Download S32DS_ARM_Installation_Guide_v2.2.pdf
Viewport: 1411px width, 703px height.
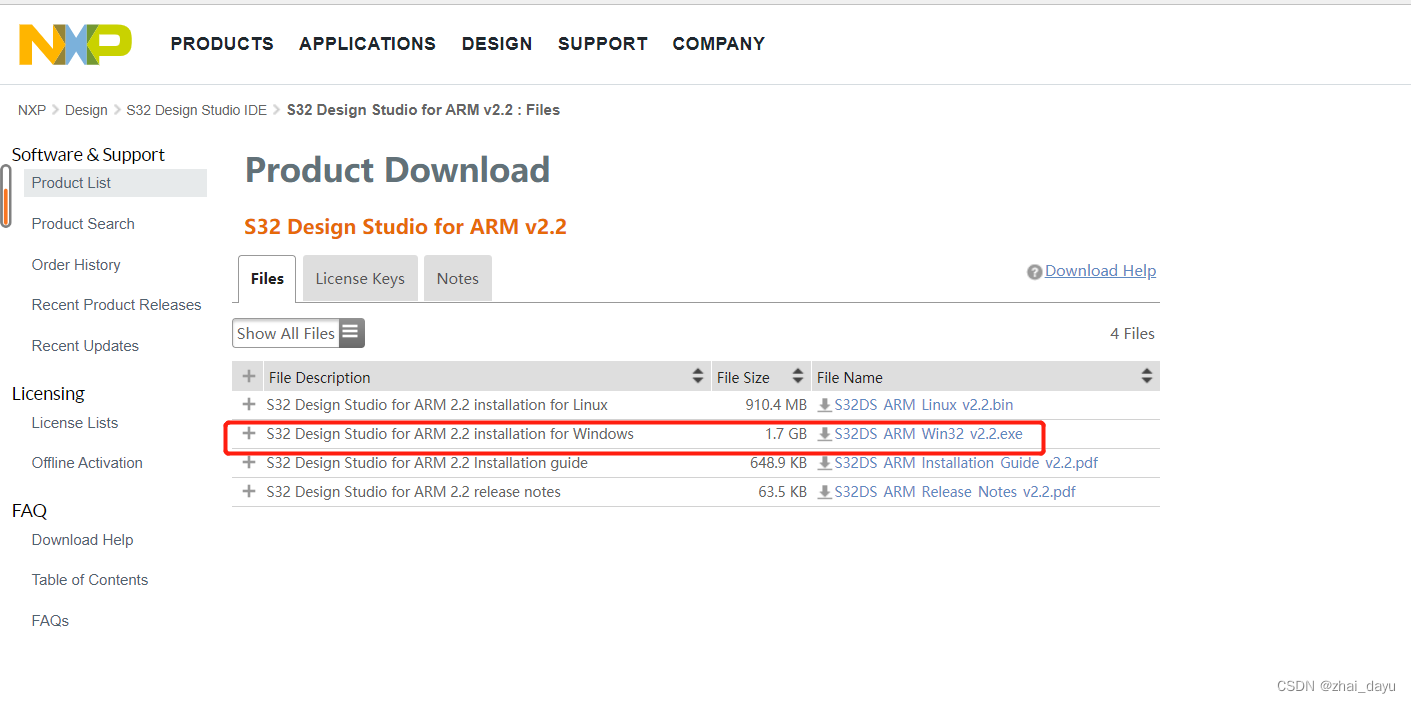tap(966, 463)
